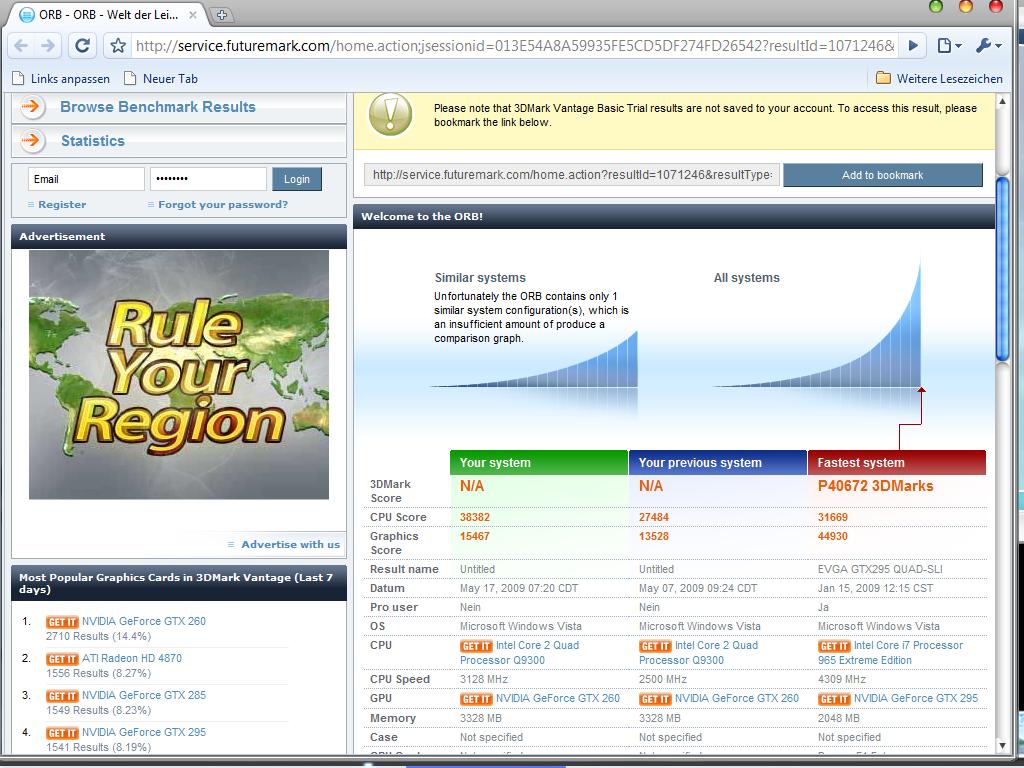
Task: Reload the page with refresh icon
Action: [82, 46]
